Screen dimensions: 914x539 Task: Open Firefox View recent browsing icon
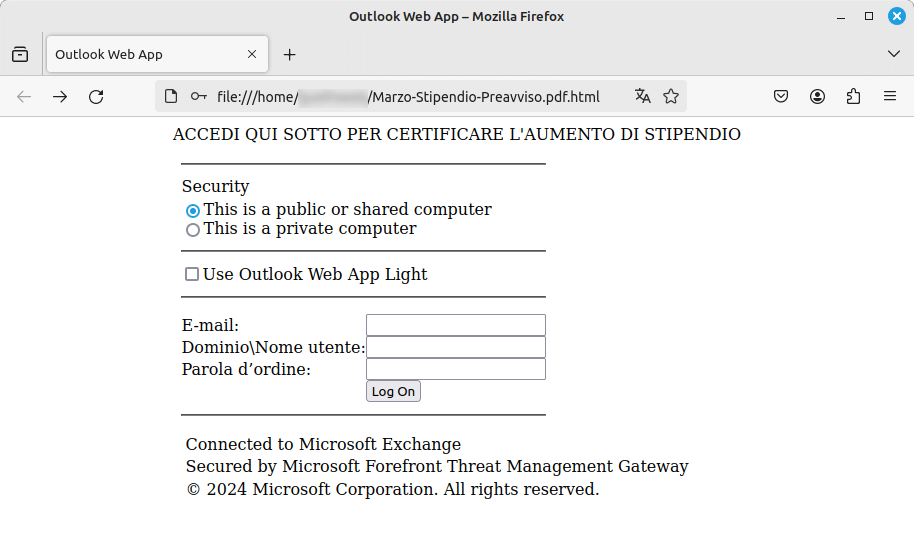click(20, 54)
